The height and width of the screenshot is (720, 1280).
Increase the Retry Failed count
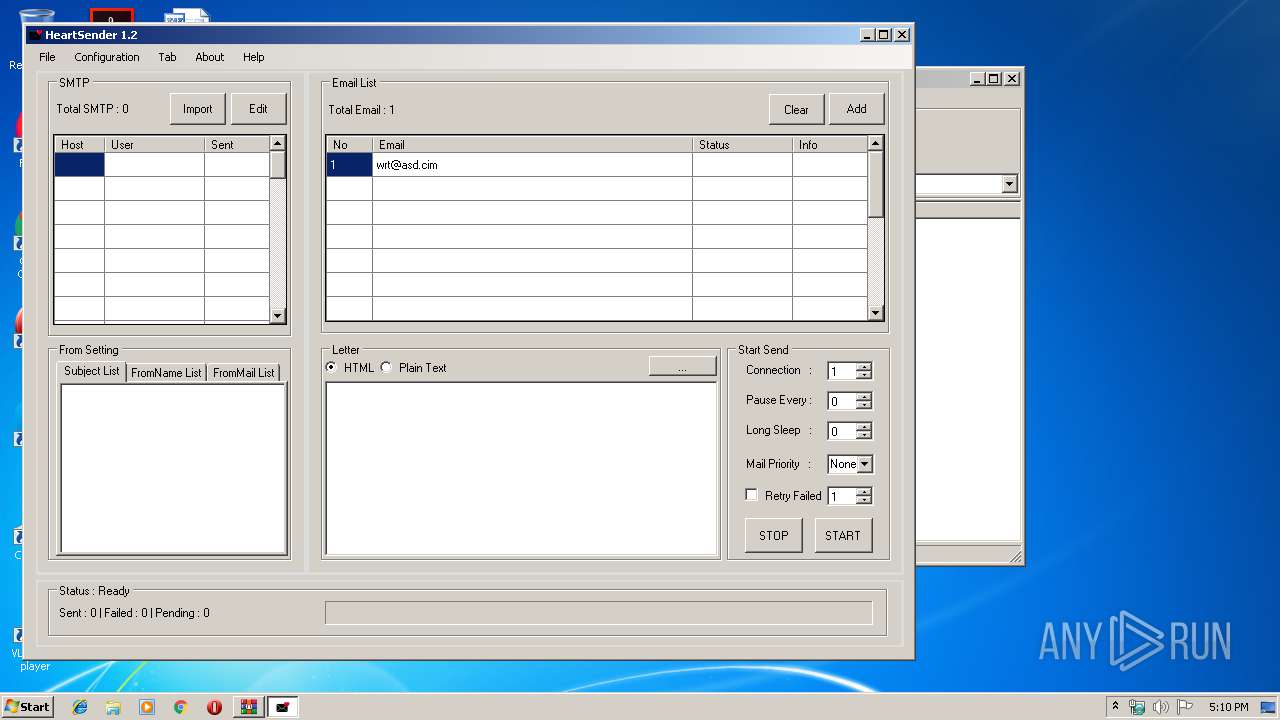click(864, 491)
